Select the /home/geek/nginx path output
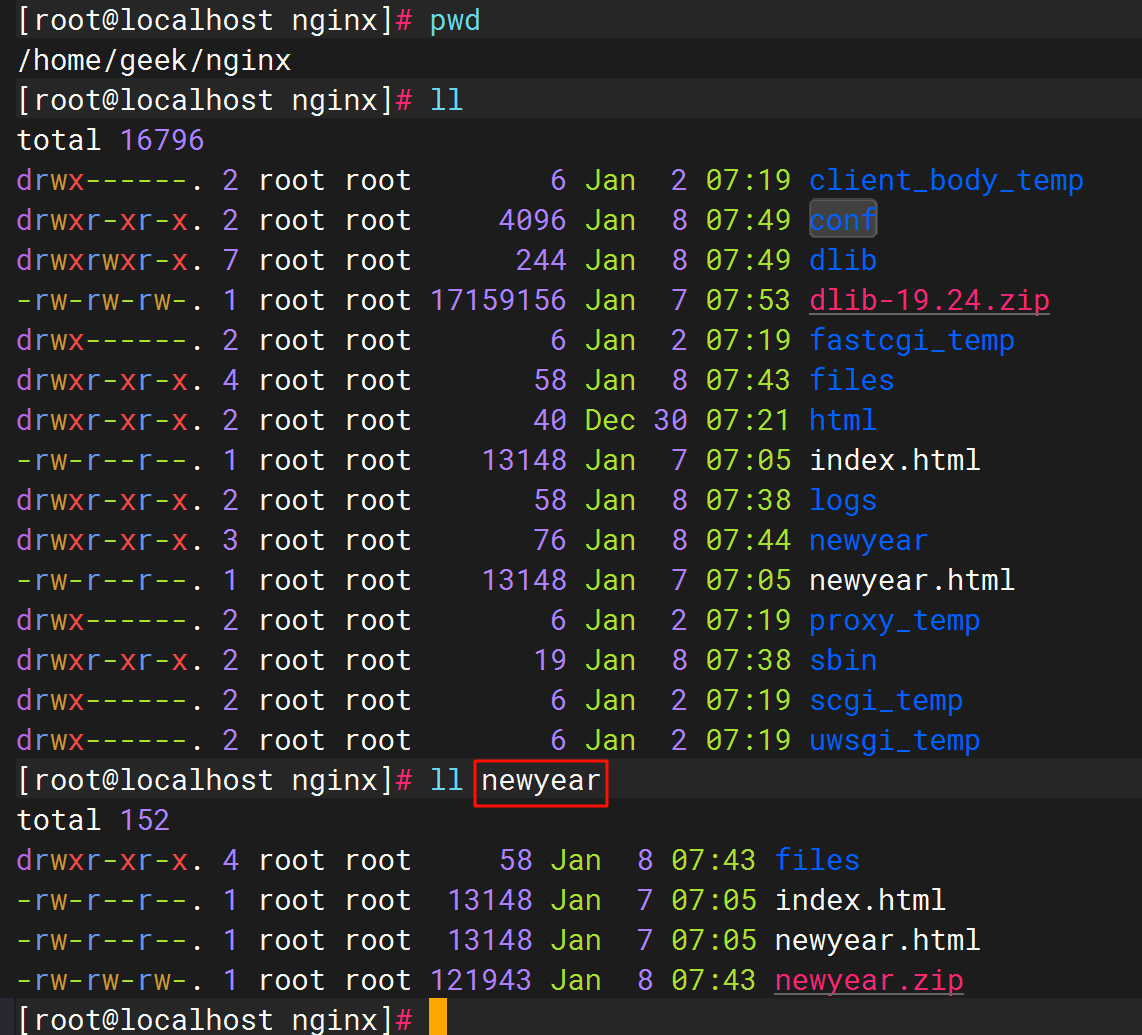1142x1035 pixels. (154, 60)
